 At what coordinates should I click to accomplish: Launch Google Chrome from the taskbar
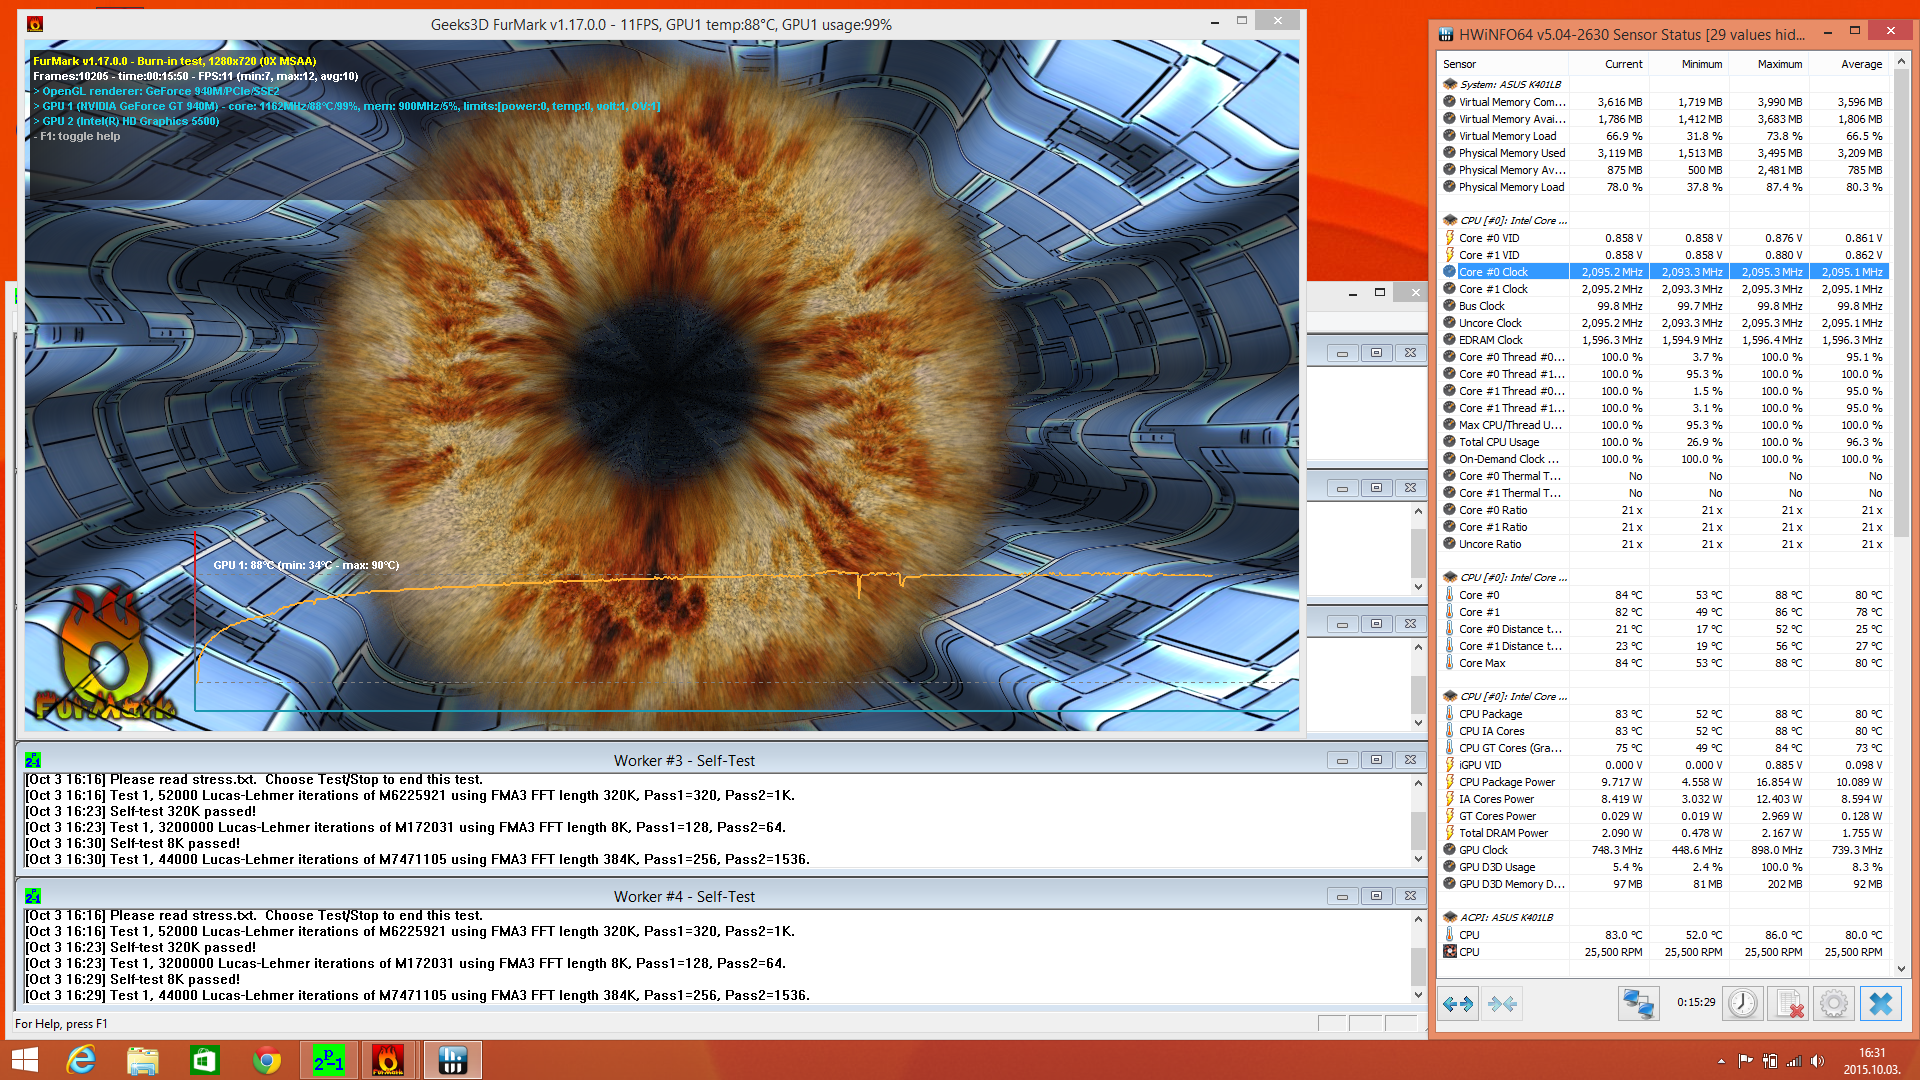267,1060
